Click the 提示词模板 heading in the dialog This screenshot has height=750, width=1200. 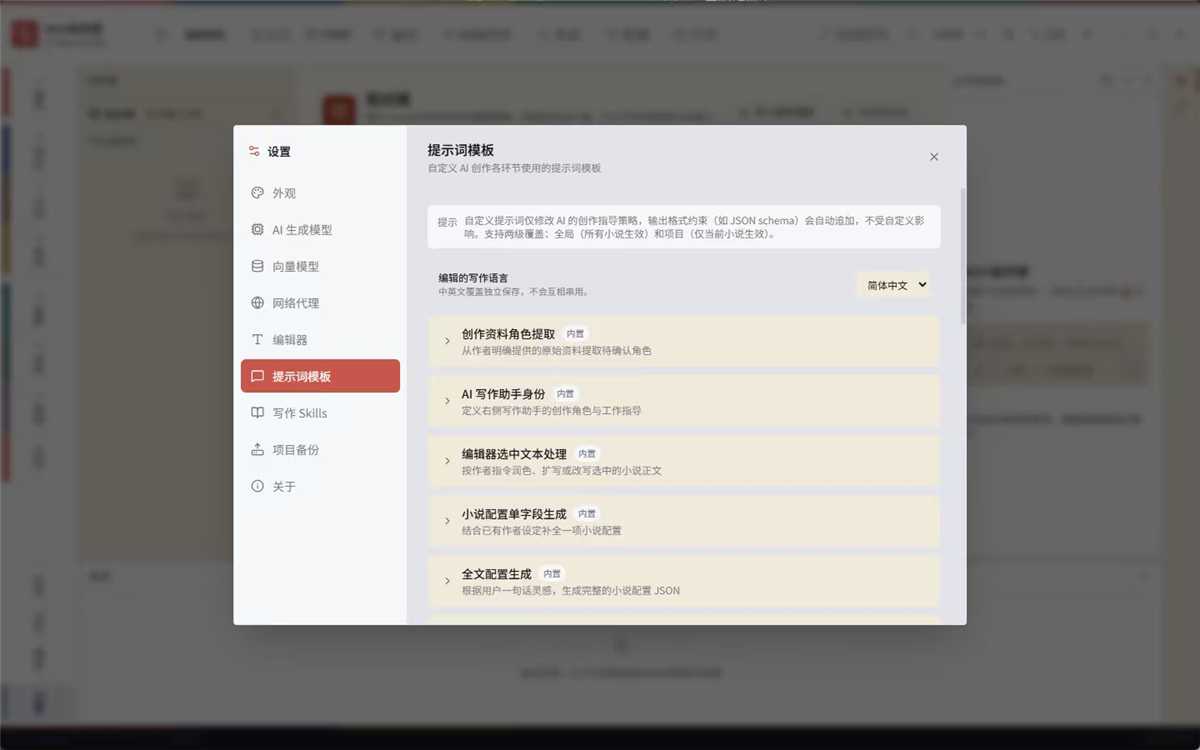pos(461,150)
